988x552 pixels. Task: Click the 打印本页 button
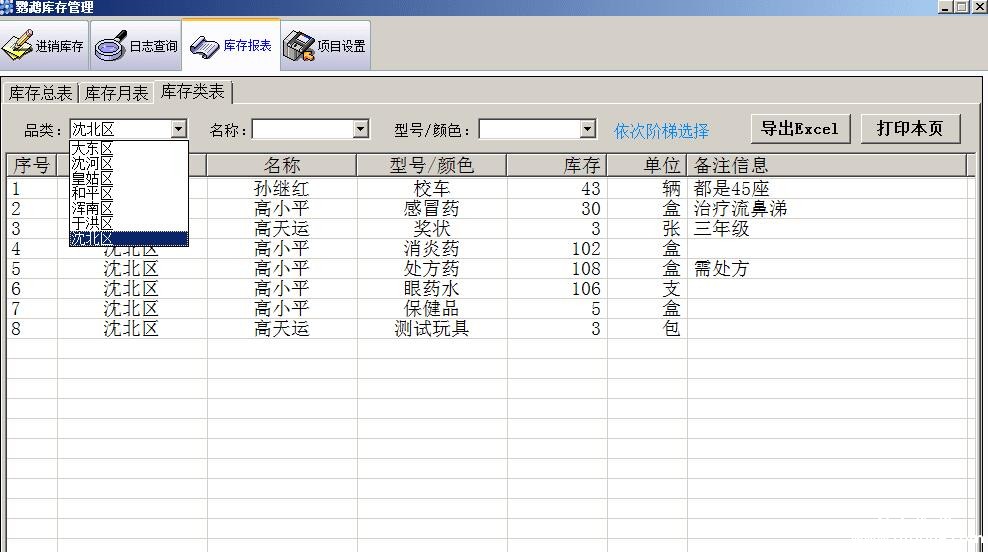tap(910, 129)
